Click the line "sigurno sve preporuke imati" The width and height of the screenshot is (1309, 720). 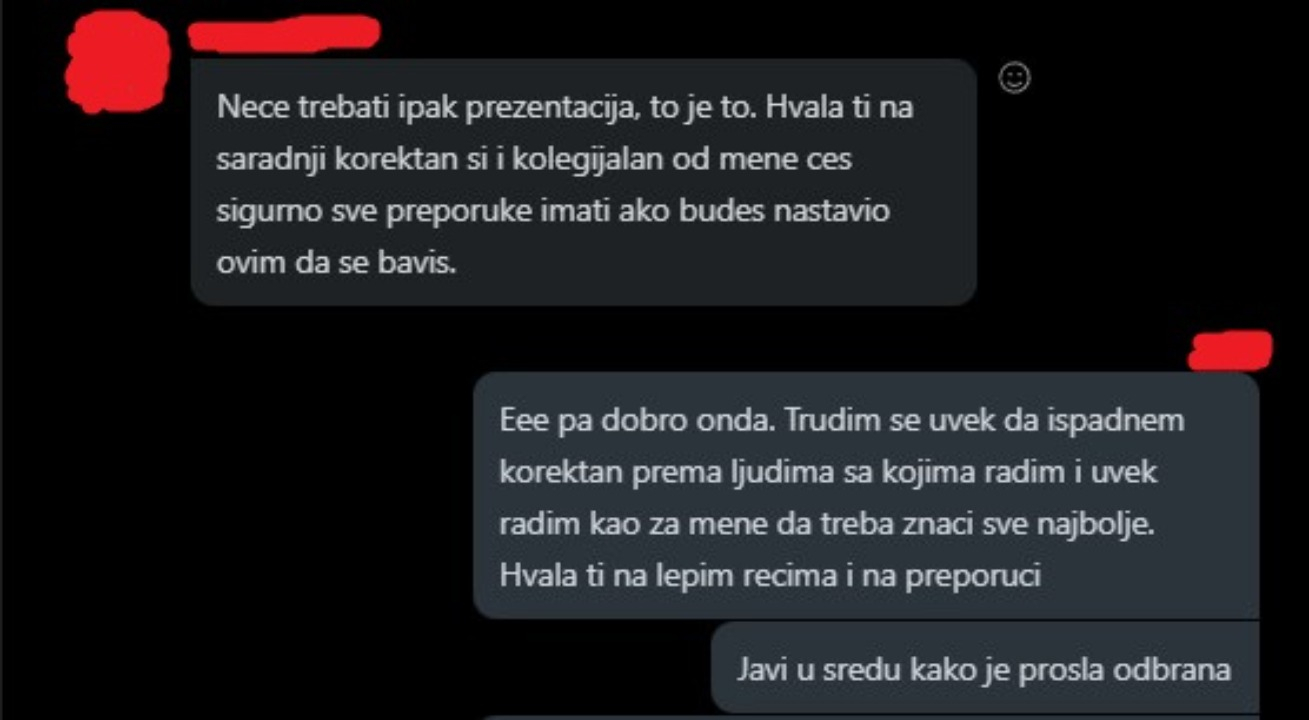[x=422, y=212]
